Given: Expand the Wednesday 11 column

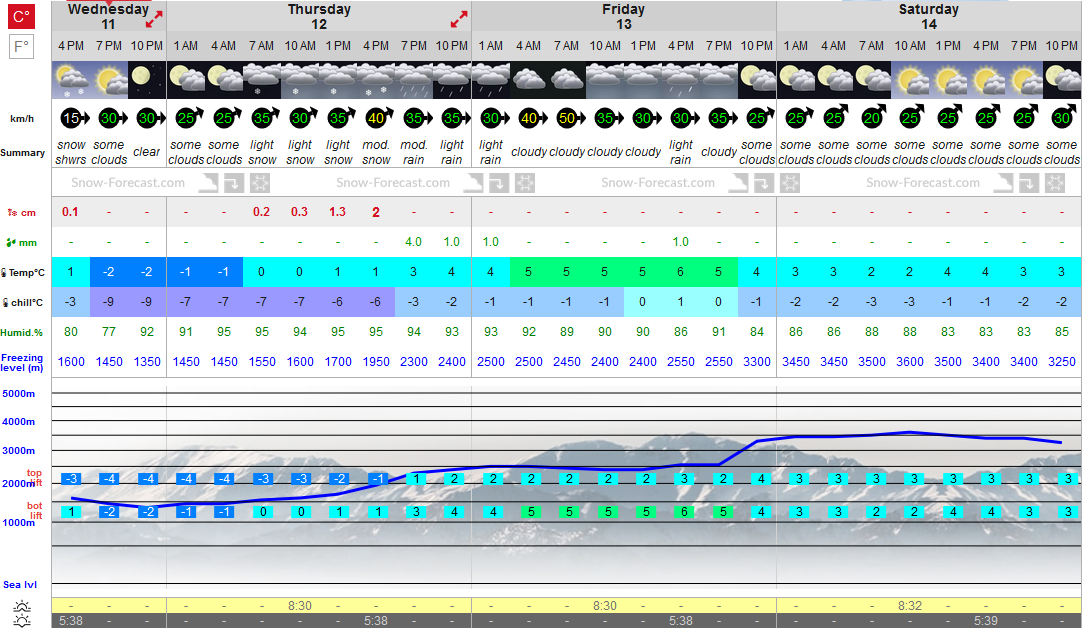Looking at the screenshot, I should [x=154, y=19].
